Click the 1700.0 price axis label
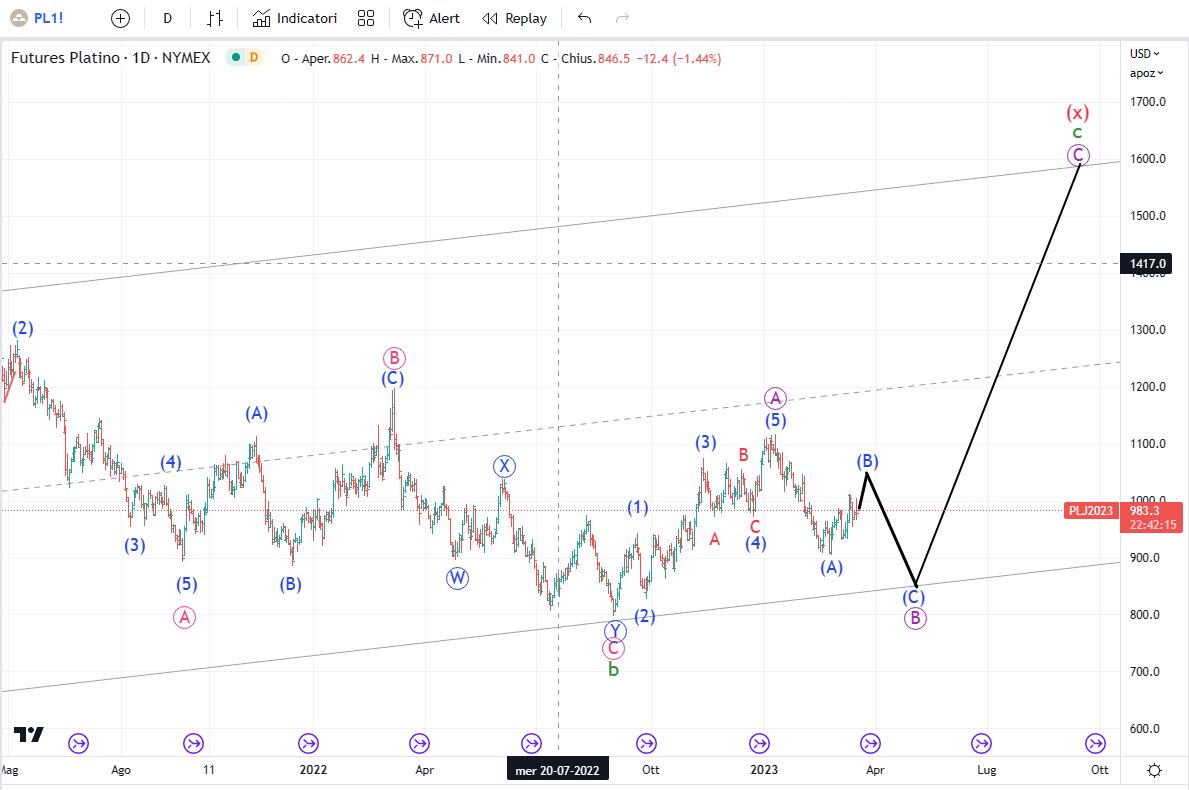This screenshot has width=1189, height=790. (x=1147, y=102)
